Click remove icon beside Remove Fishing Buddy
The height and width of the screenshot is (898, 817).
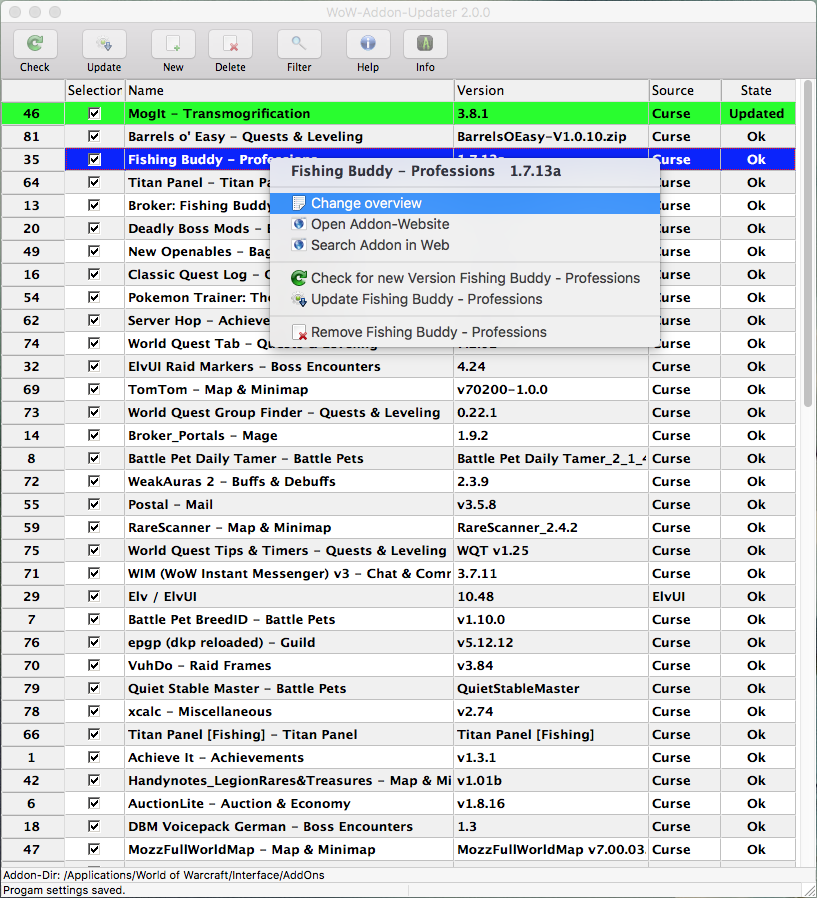299,332
